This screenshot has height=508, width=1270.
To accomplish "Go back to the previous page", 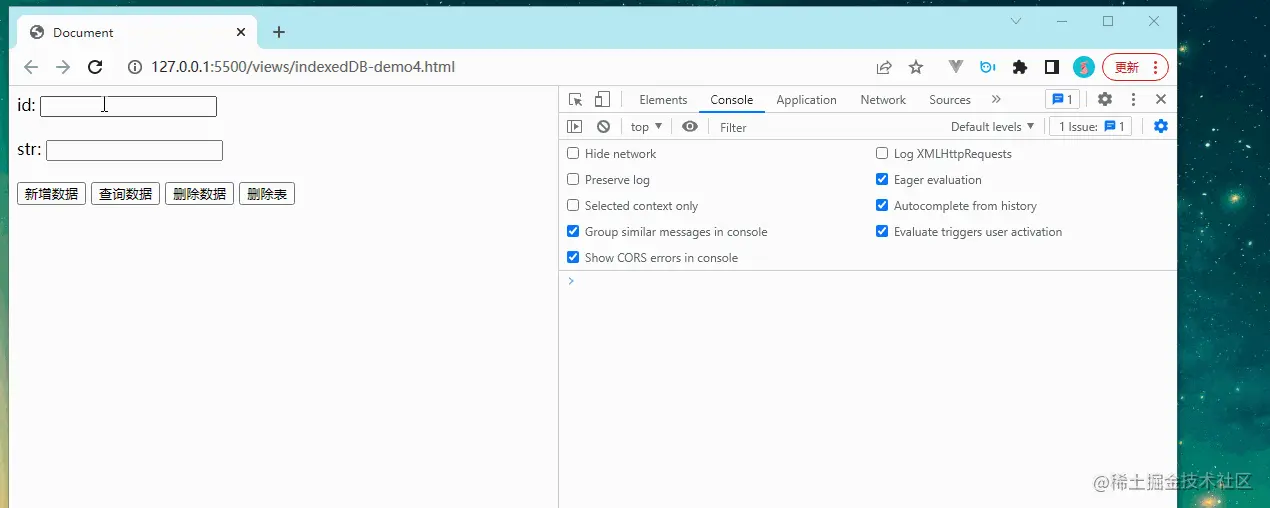I will click(x=31, y=67).
